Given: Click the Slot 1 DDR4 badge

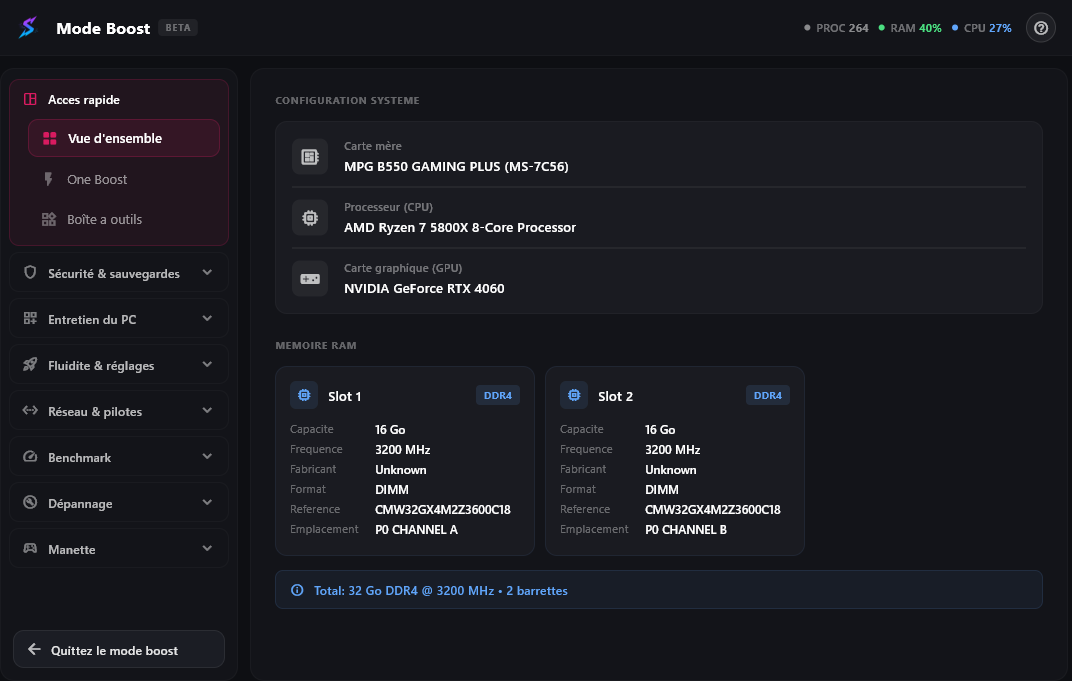Looking at the screenshot, I should click(498, 395).
